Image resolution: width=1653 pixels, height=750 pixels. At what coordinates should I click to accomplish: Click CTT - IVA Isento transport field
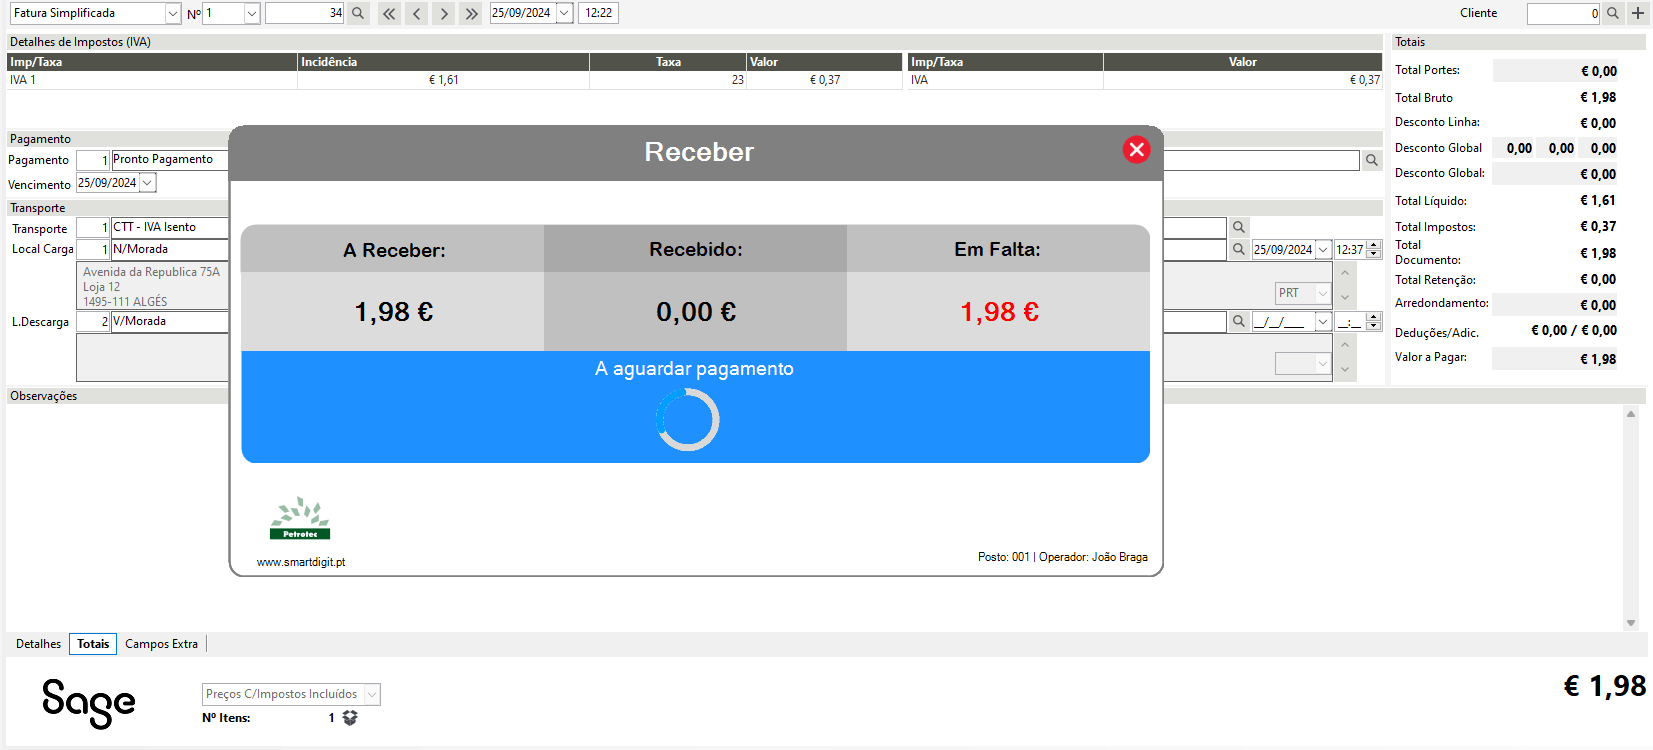coord(170,227)
